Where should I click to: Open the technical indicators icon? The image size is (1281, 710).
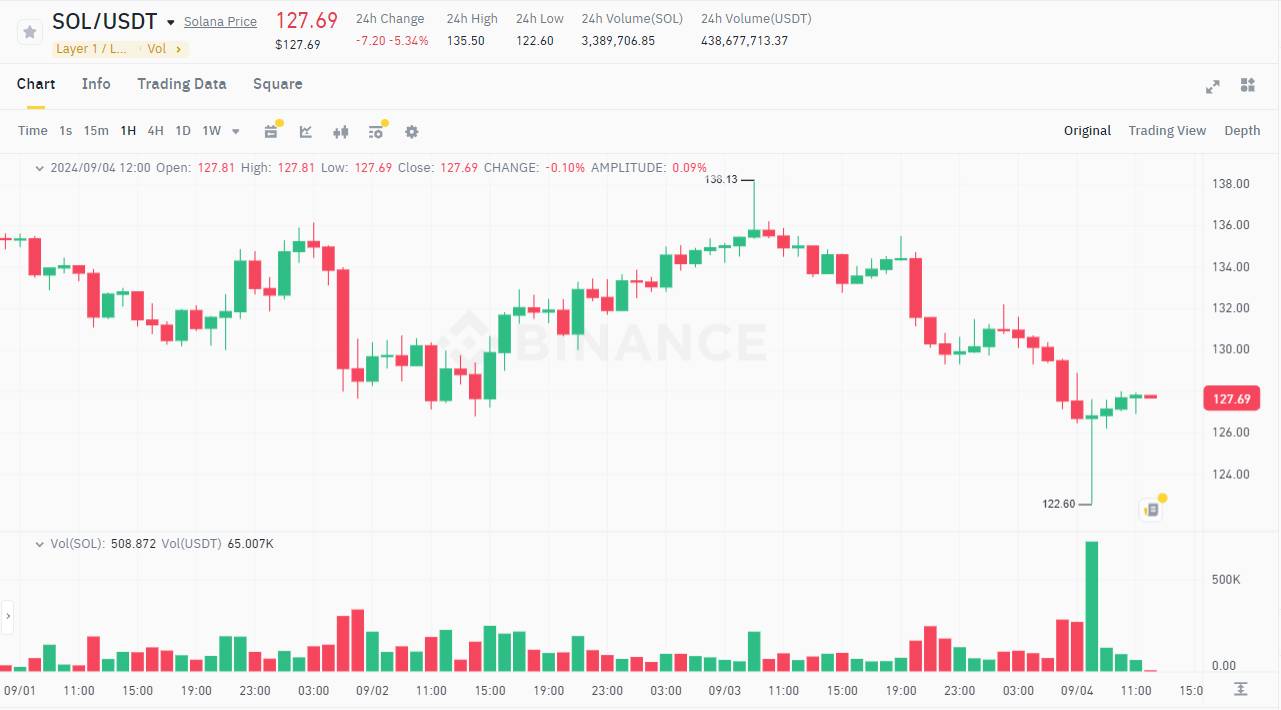pyautogui.click(x=306, y=131)
